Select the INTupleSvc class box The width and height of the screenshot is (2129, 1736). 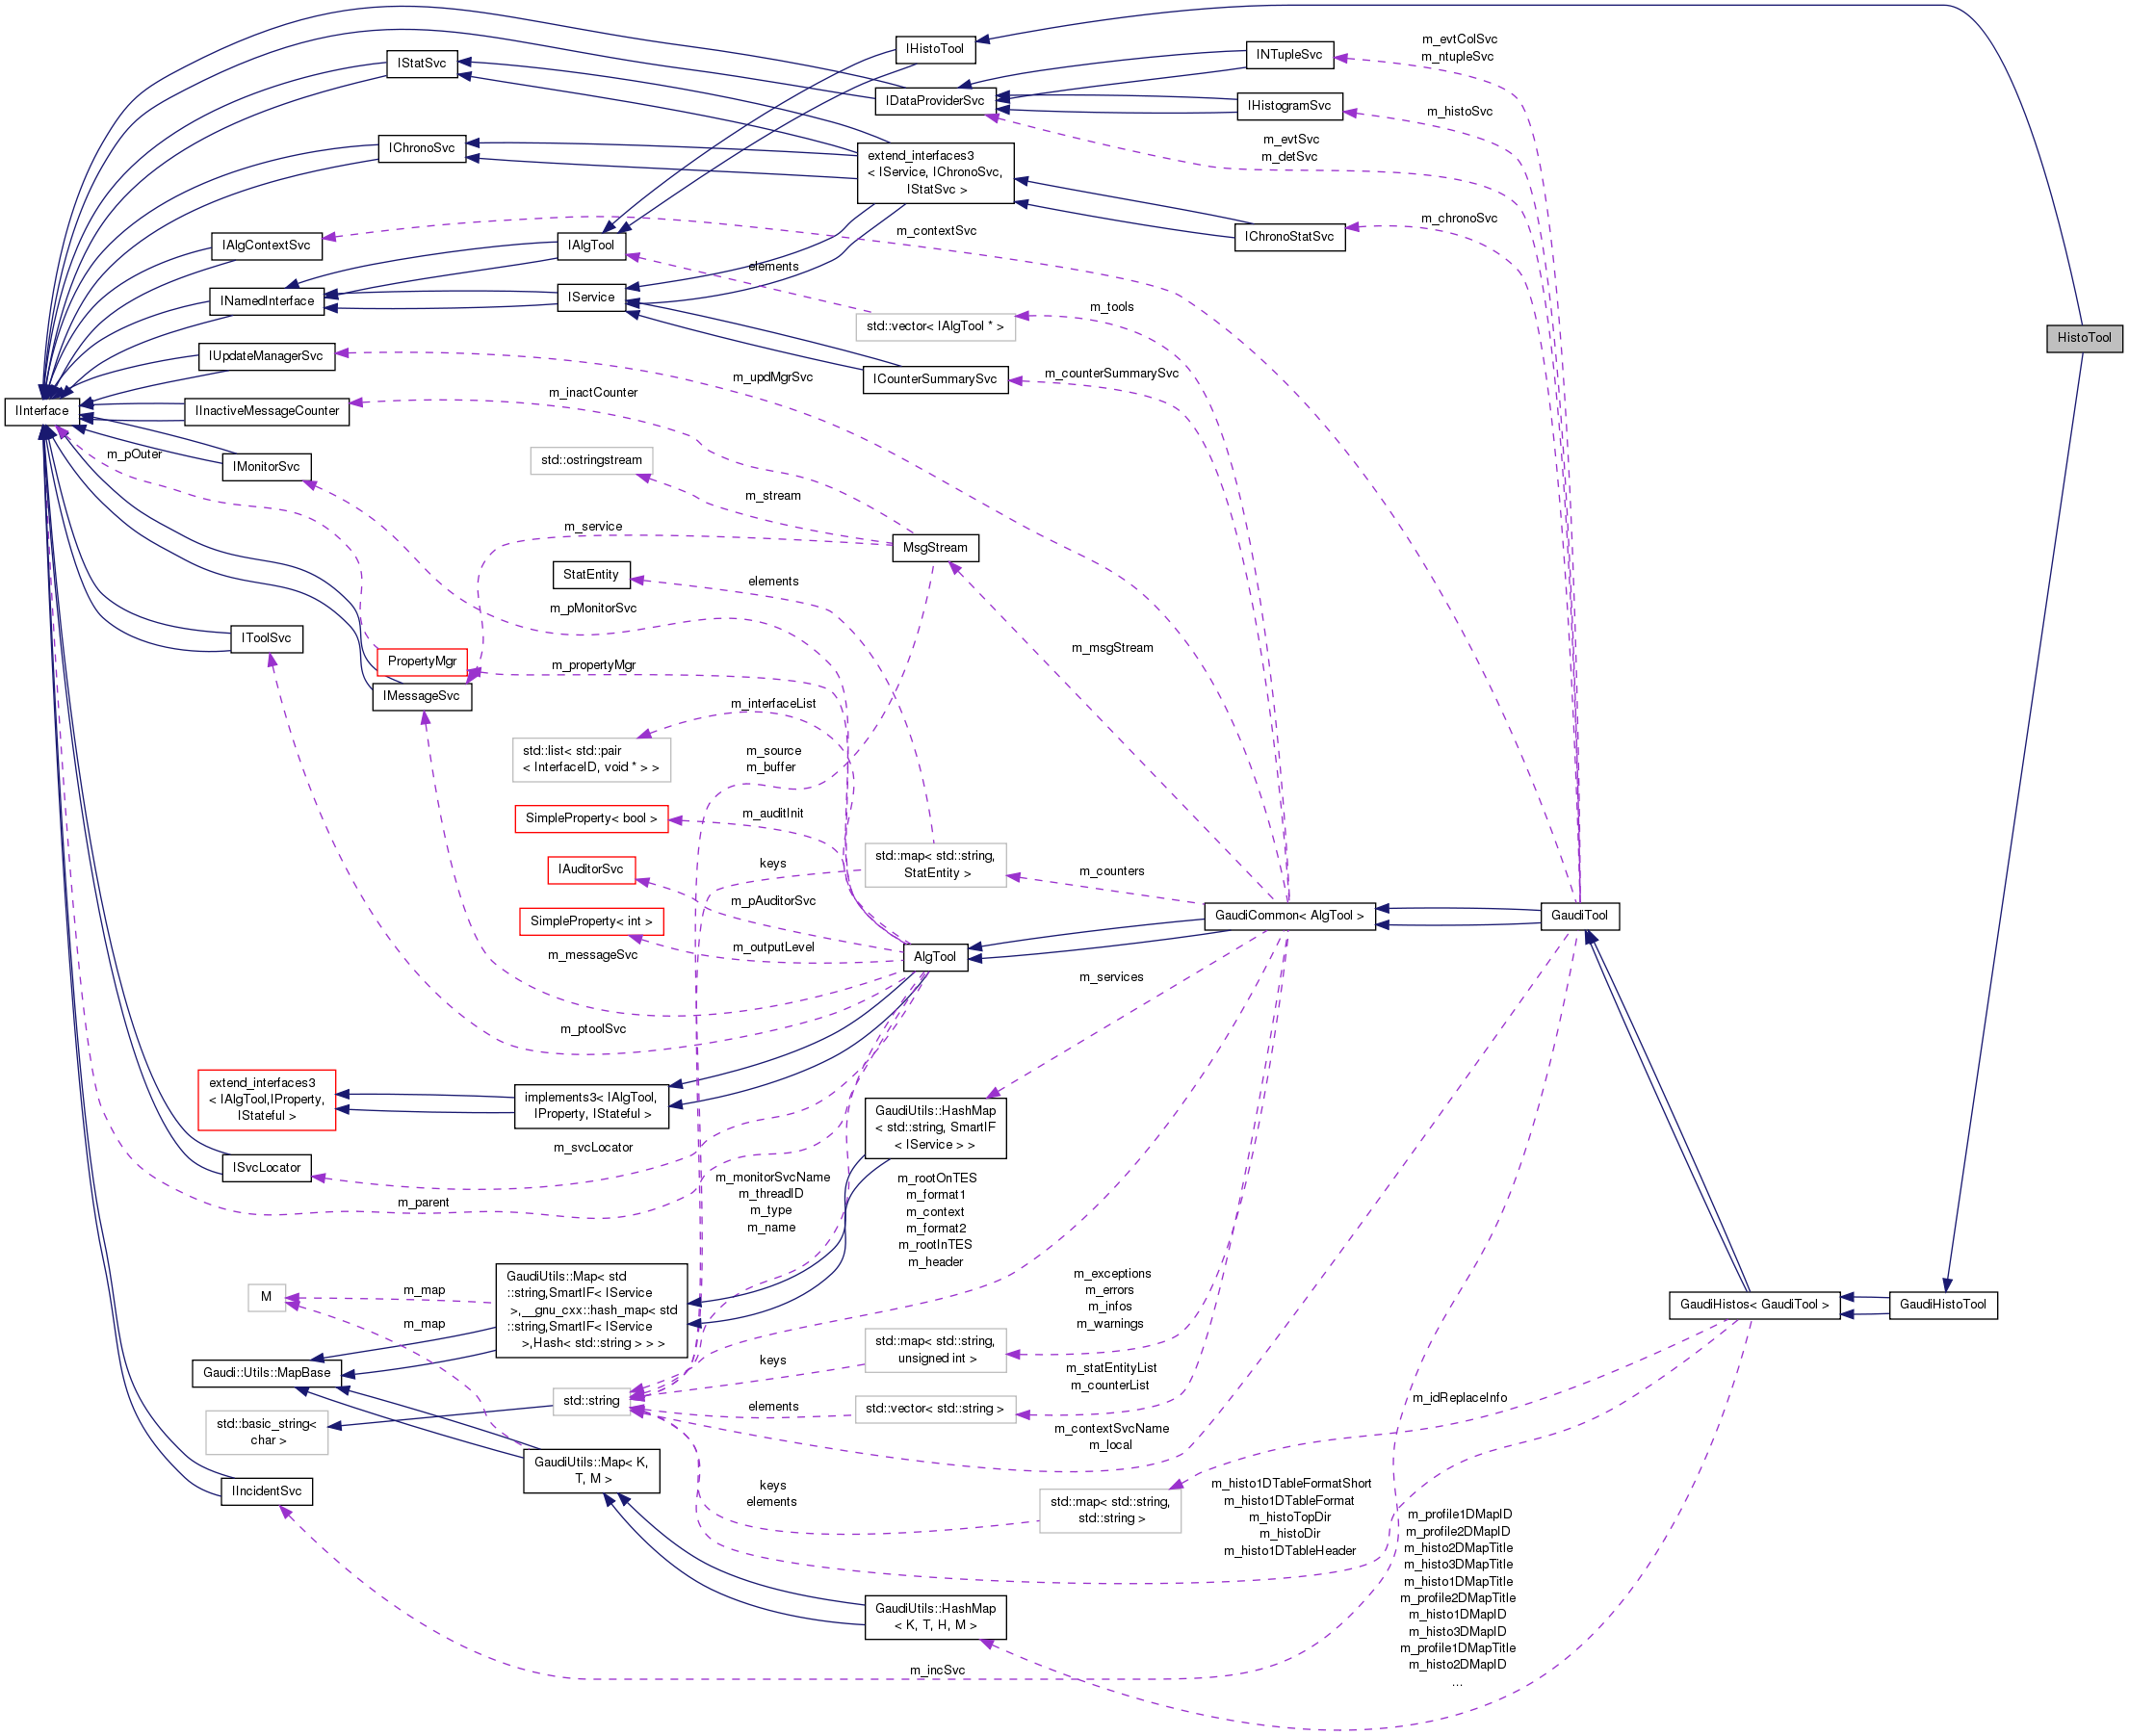coord(1289,55)
